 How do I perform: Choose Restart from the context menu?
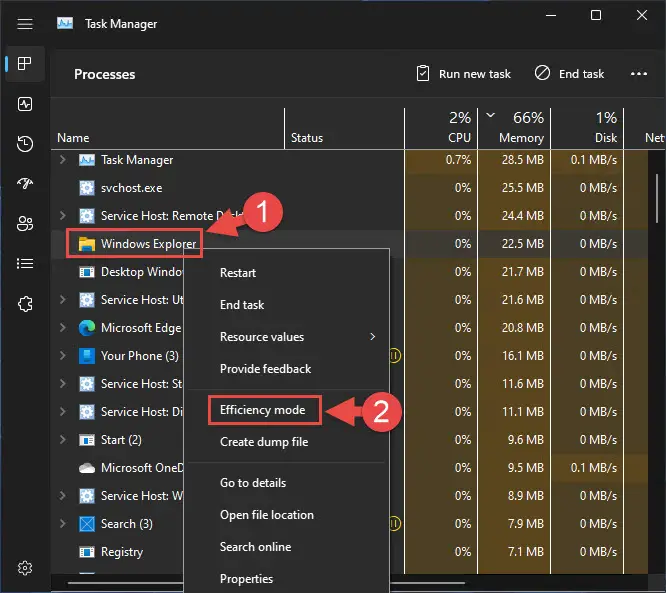(288, 273)
